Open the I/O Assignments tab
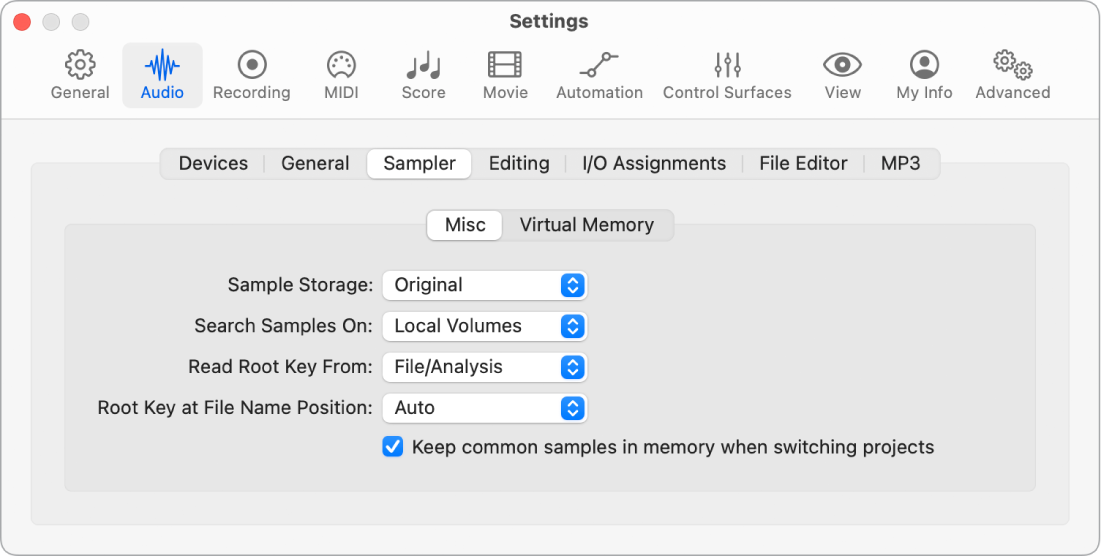 (x=654, y=164)
